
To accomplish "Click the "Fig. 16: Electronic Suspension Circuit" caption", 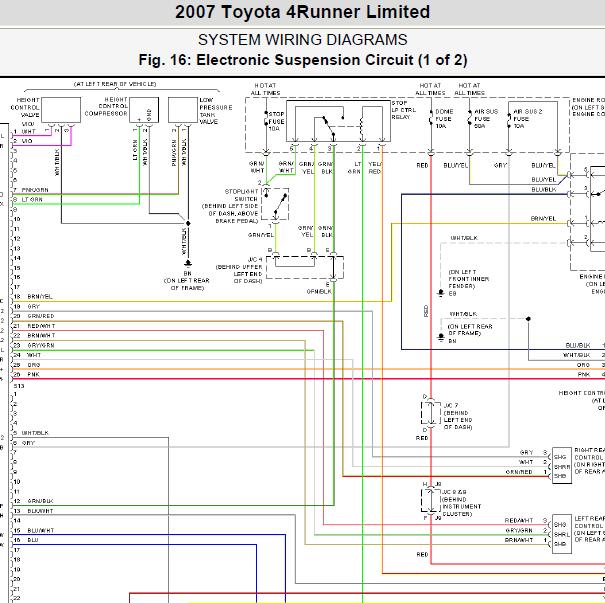I will point(276,60).
